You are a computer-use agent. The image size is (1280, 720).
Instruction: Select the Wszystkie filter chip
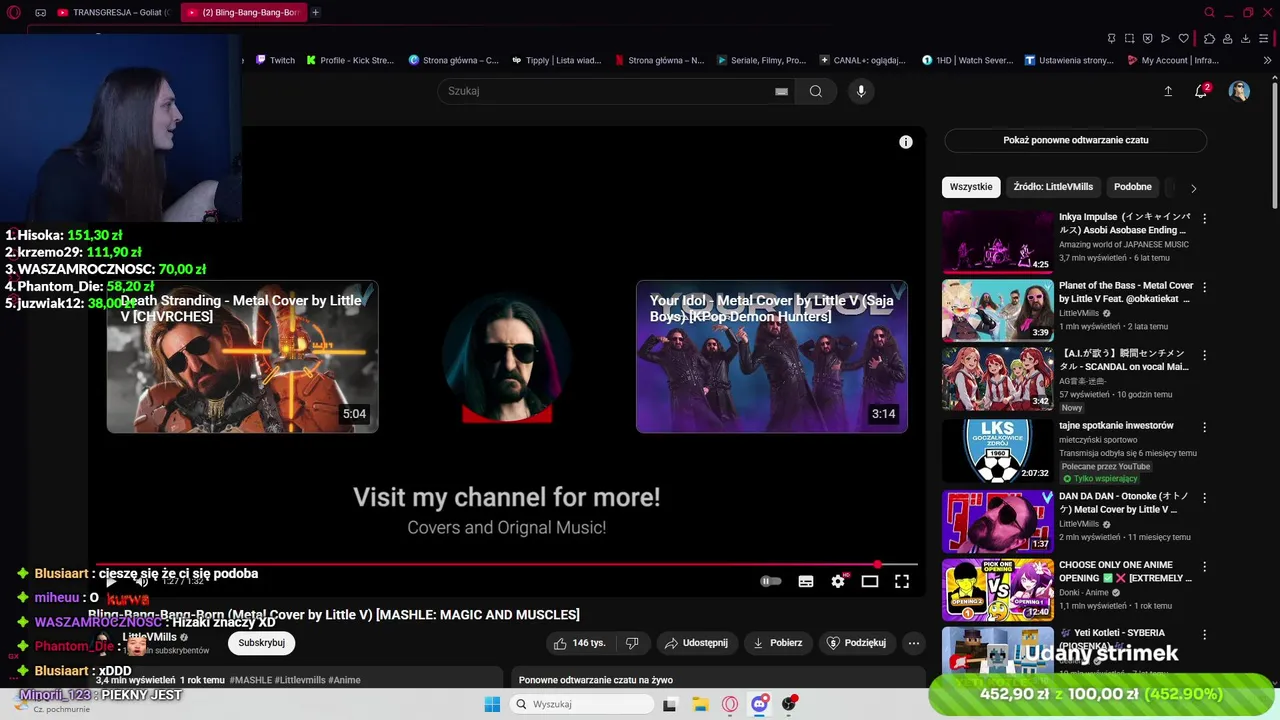[971, 187]
